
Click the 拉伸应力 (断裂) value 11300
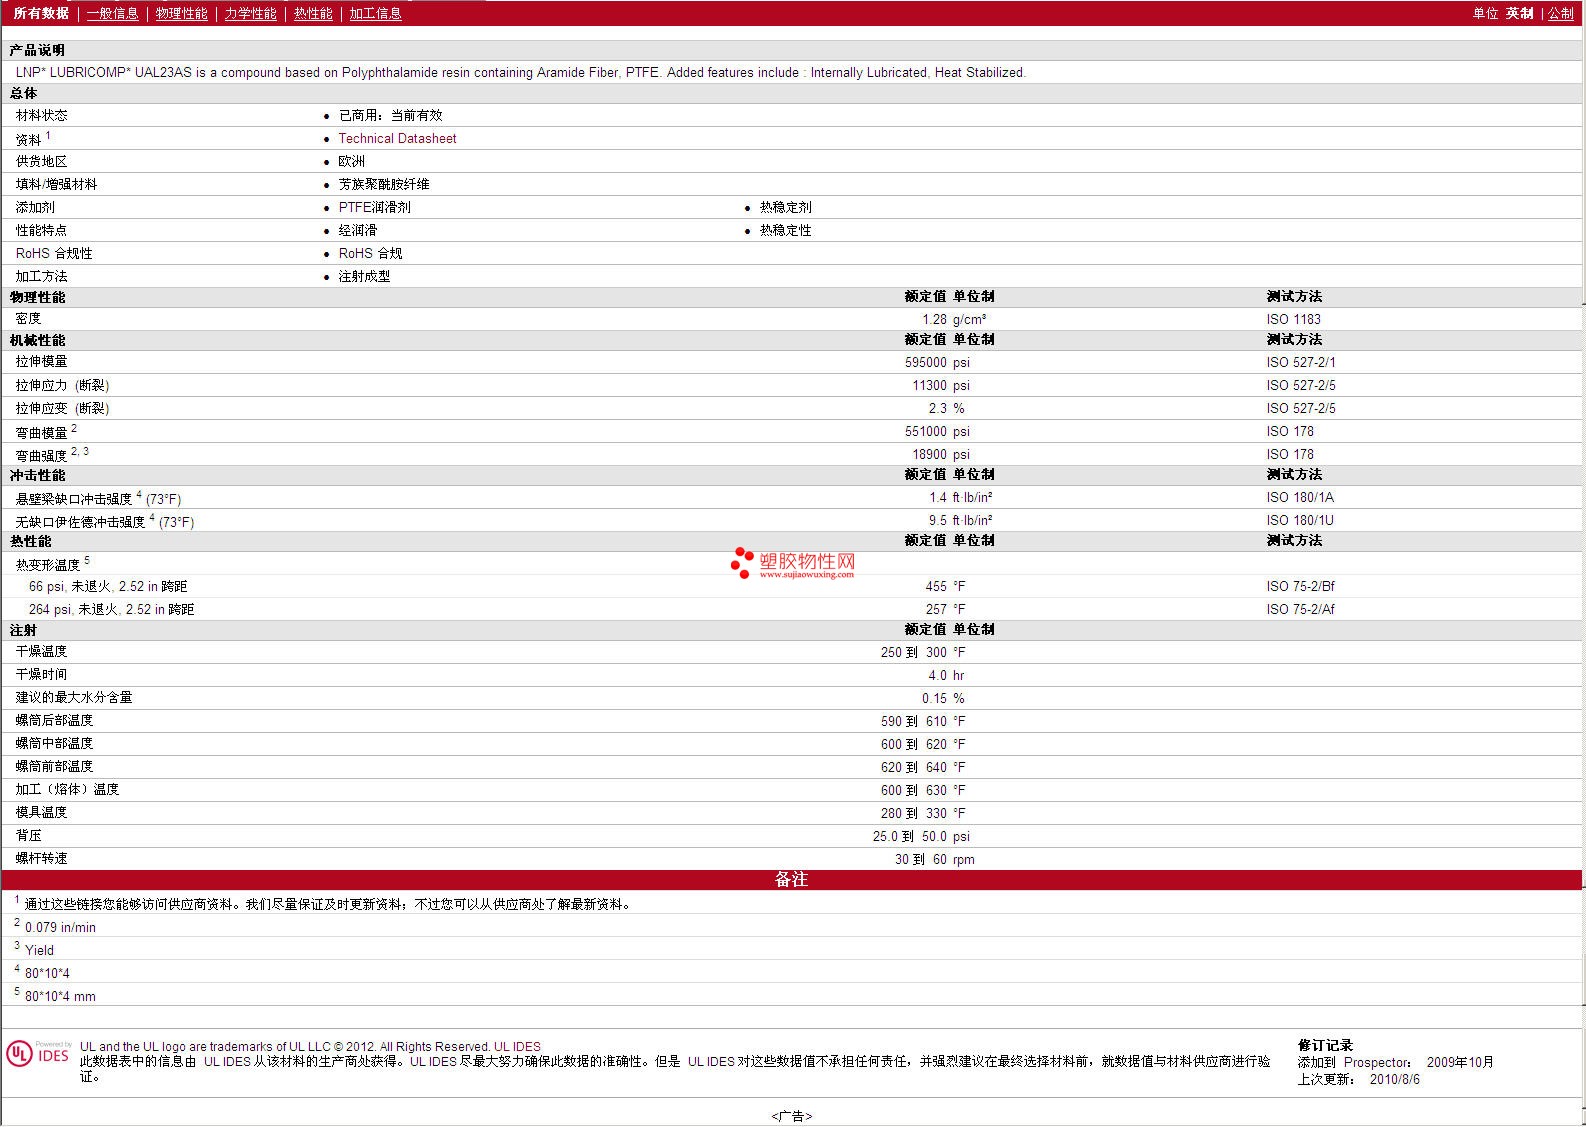[929, 385]
